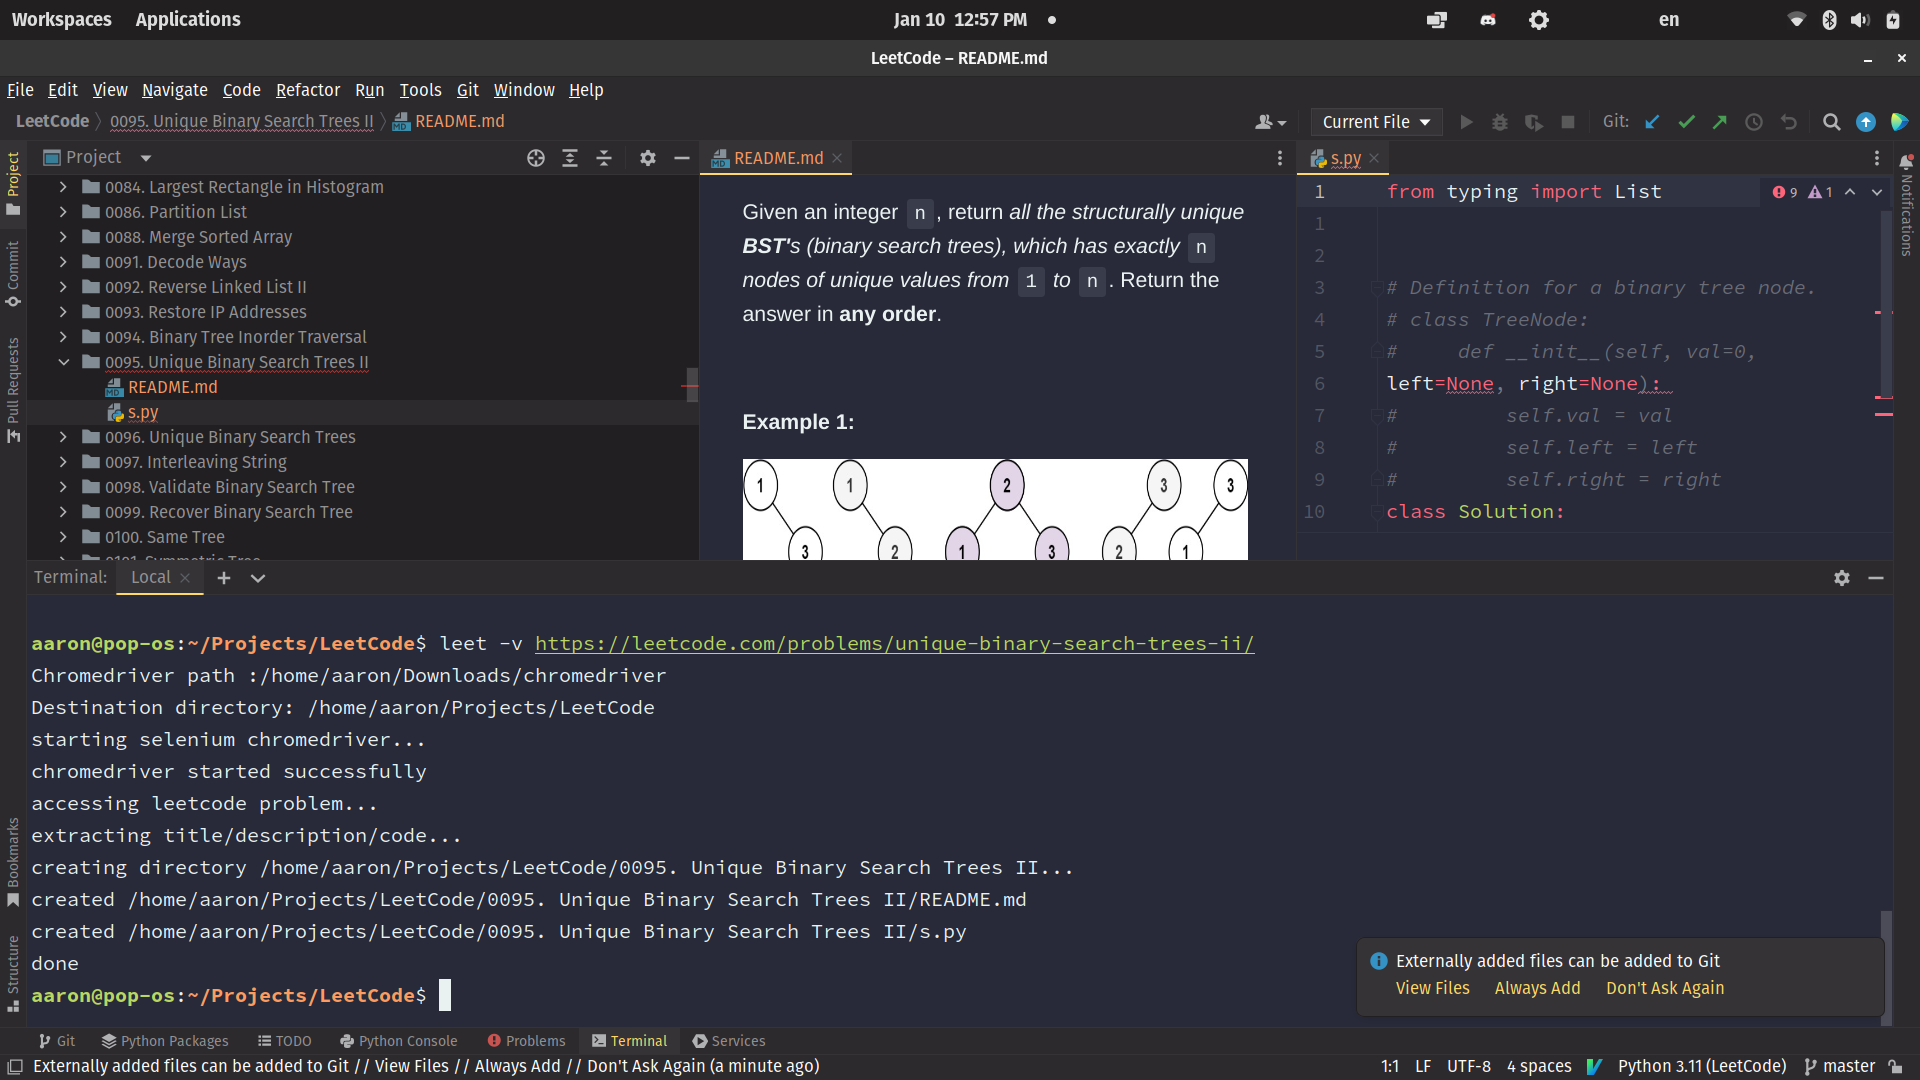Viewport: 1920px width, 1080px height.
Task: Open the Current File run configuration dropdown
Action: pyautogui.click(x=1376, y=122)
